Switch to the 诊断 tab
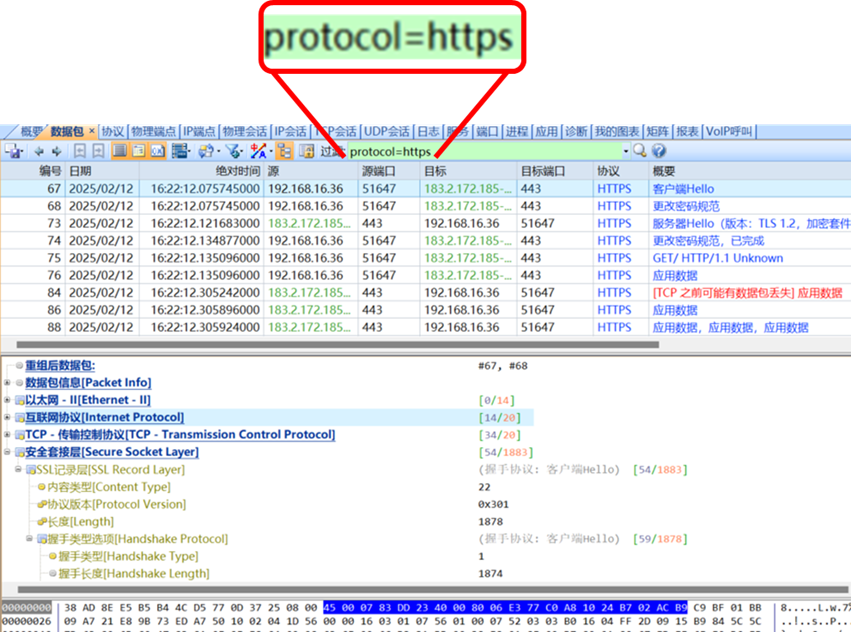Screen dimensions: 851x632 point(576,131)
